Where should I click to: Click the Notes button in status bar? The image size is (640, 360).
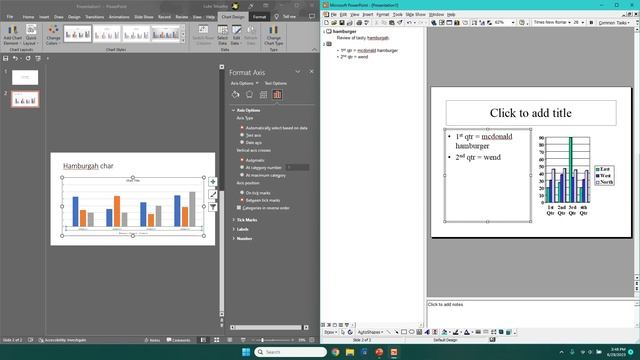(152, 340)
